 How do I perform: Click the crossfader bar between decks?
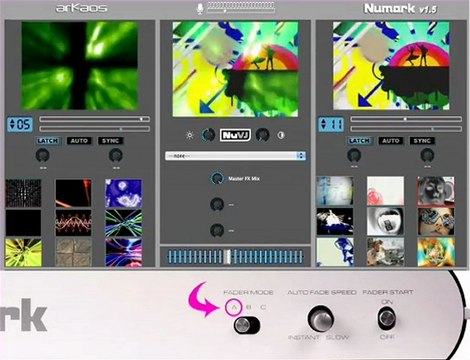pyautogui.click(x=235, y=257)
